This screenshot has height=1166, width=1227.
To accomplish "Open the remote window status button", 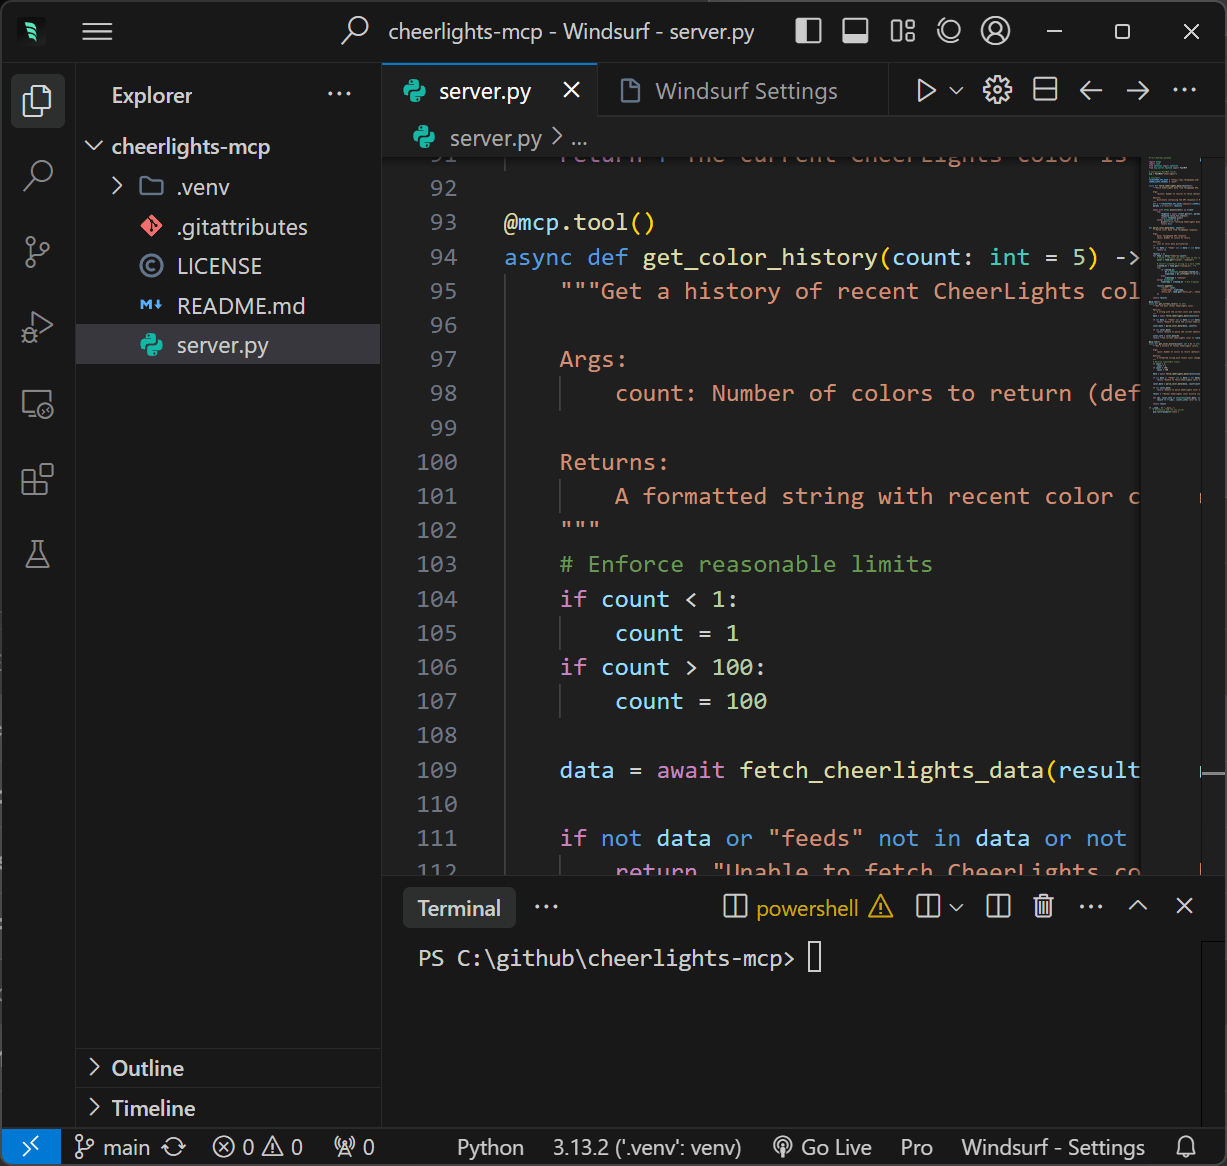I will tap(31, 1146).
